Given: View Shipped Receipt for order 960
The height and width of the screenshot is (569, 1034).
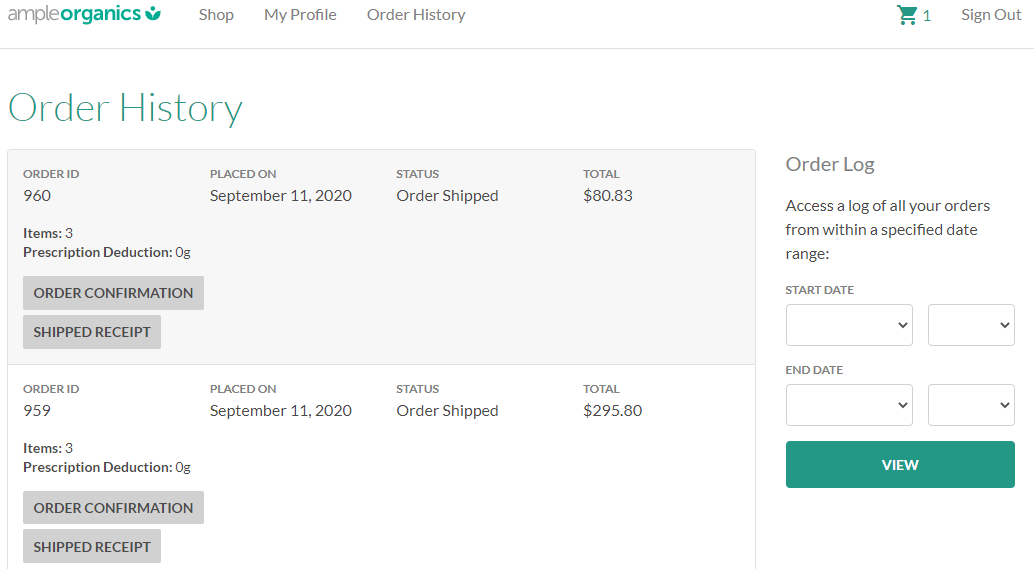Looking at the screenshot, I should click(92, 332).
